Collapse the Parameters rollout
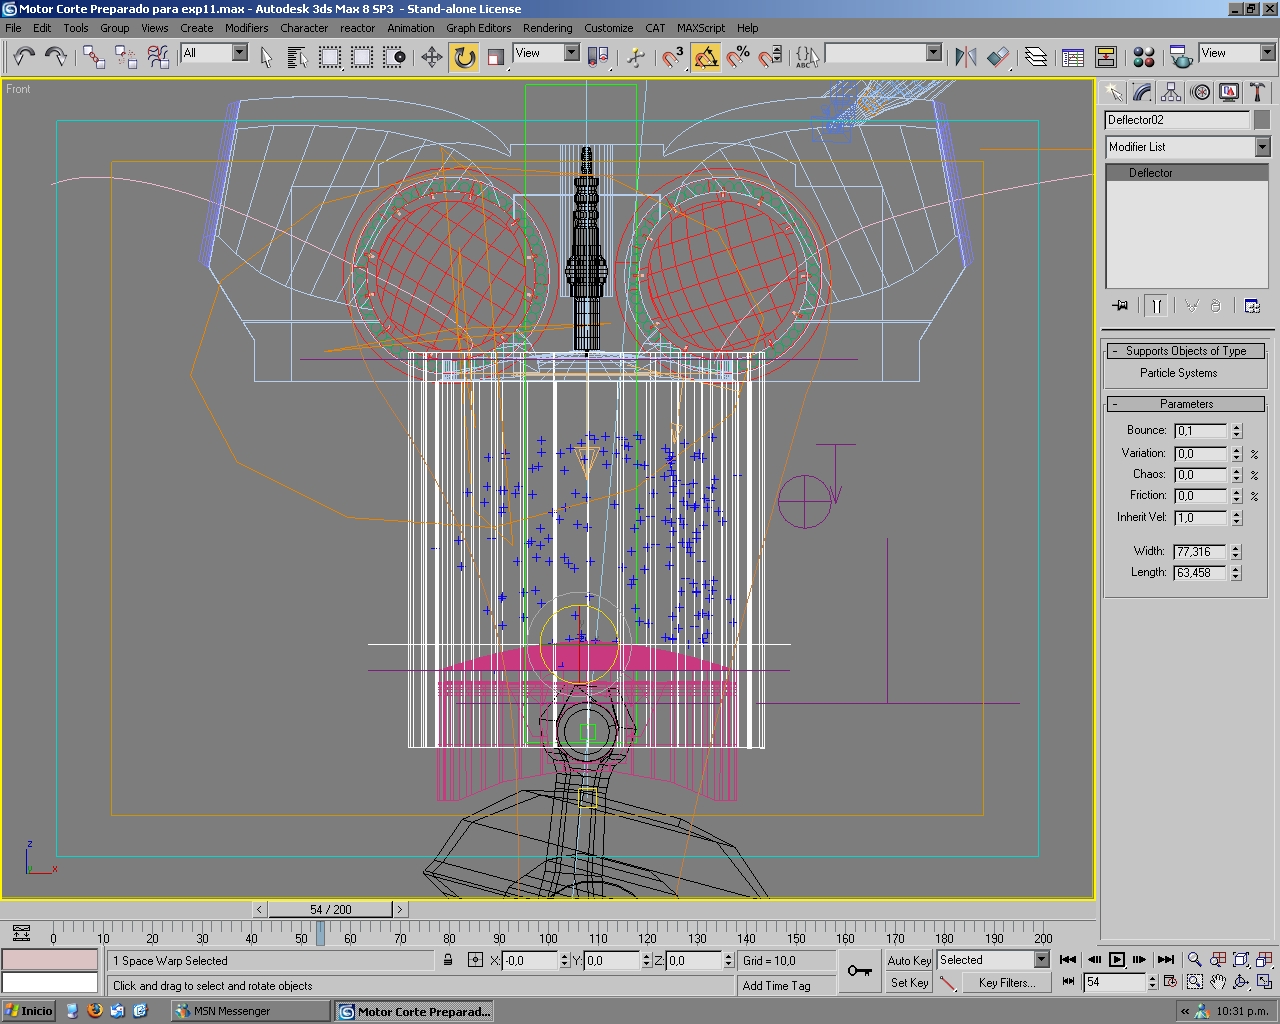The height and width of the screenshot is (1024, 1280). click(x=1186, y=404)
